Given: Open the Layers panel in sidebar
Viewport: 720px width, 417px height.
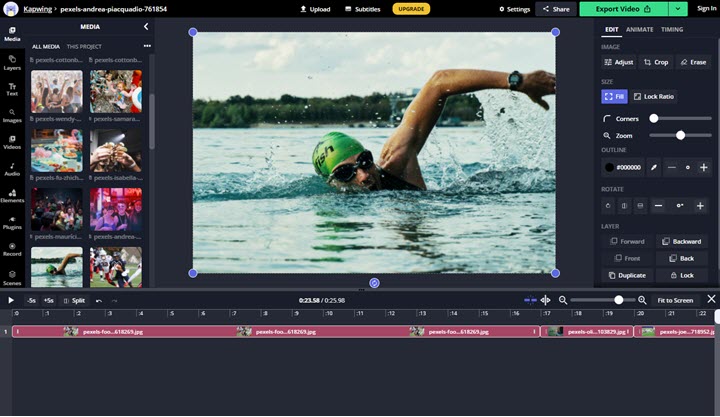Looking at the screenshot, I should 12,62.
